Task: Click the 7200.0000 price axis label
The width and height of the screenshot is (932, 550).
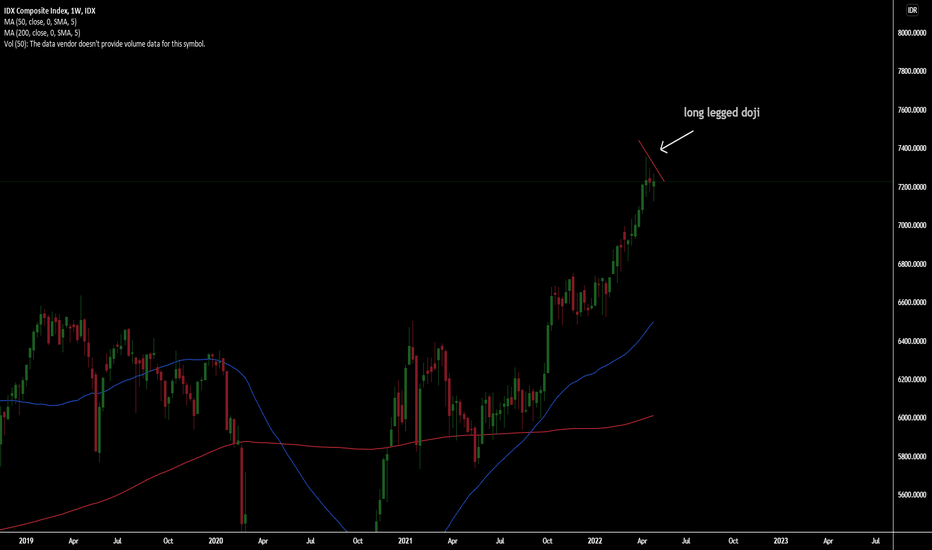Action: 912,187
